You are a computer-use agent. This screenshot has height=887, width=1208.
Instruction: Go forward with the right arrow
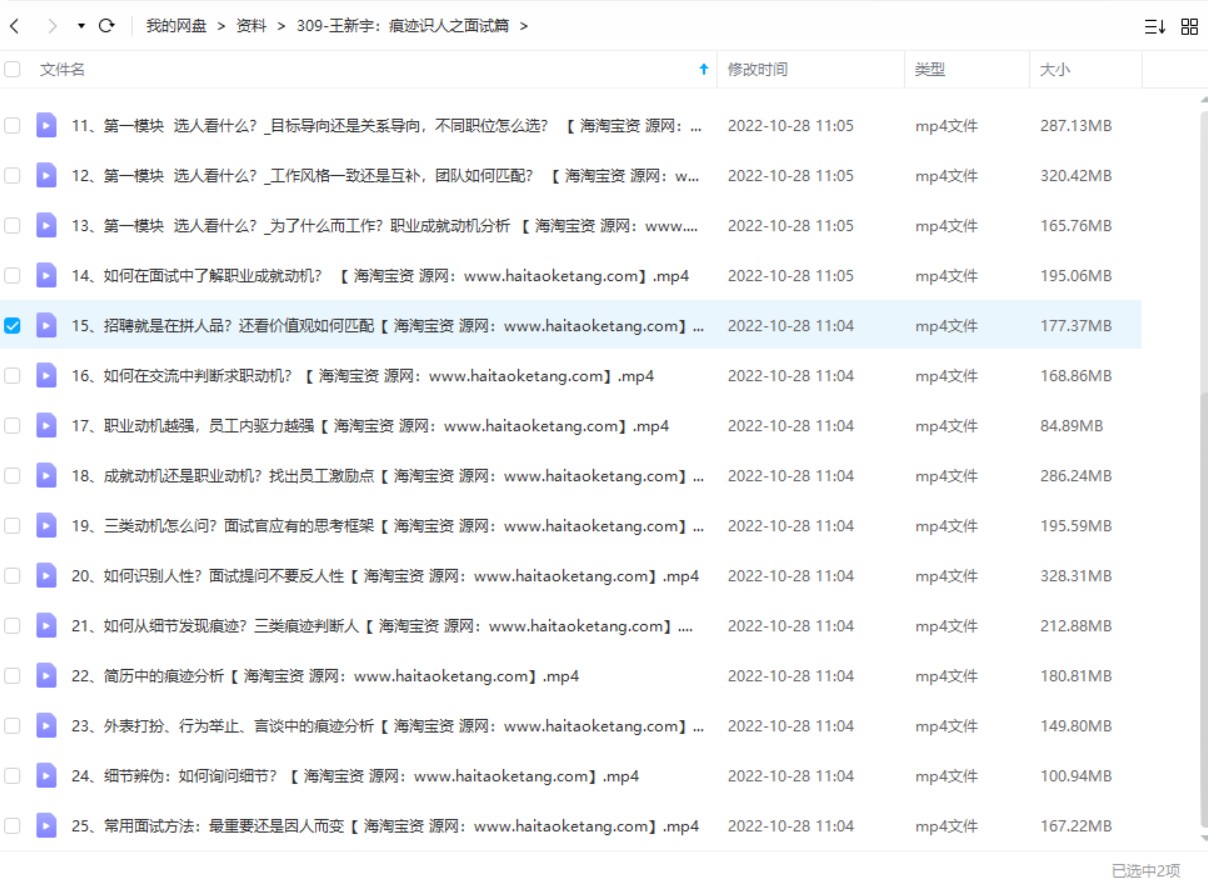click(52, 26)
